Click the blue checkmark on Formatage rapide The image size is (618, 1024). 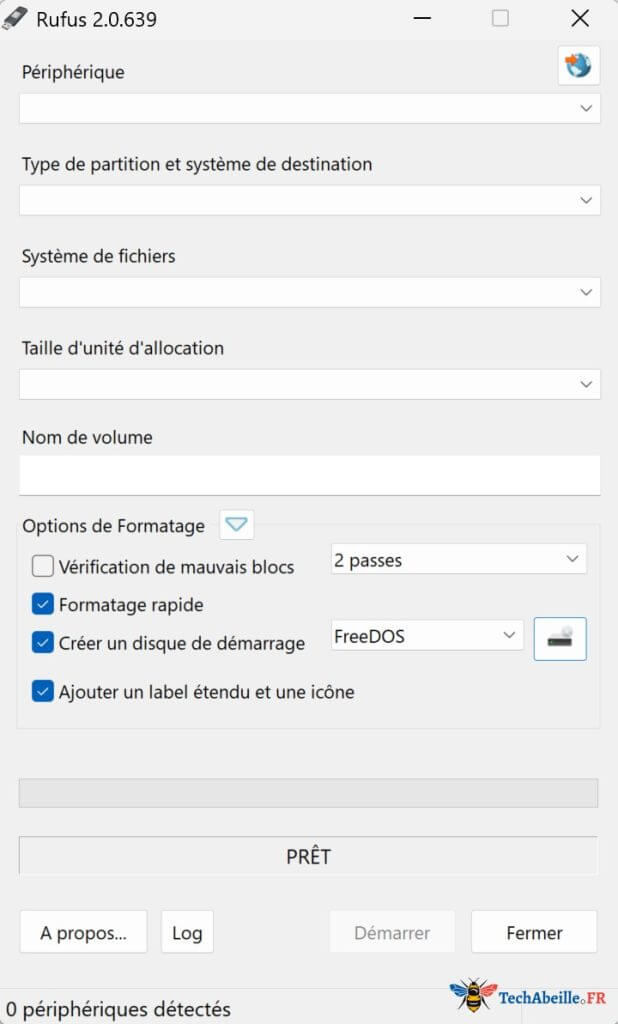[x=43, y=604]
